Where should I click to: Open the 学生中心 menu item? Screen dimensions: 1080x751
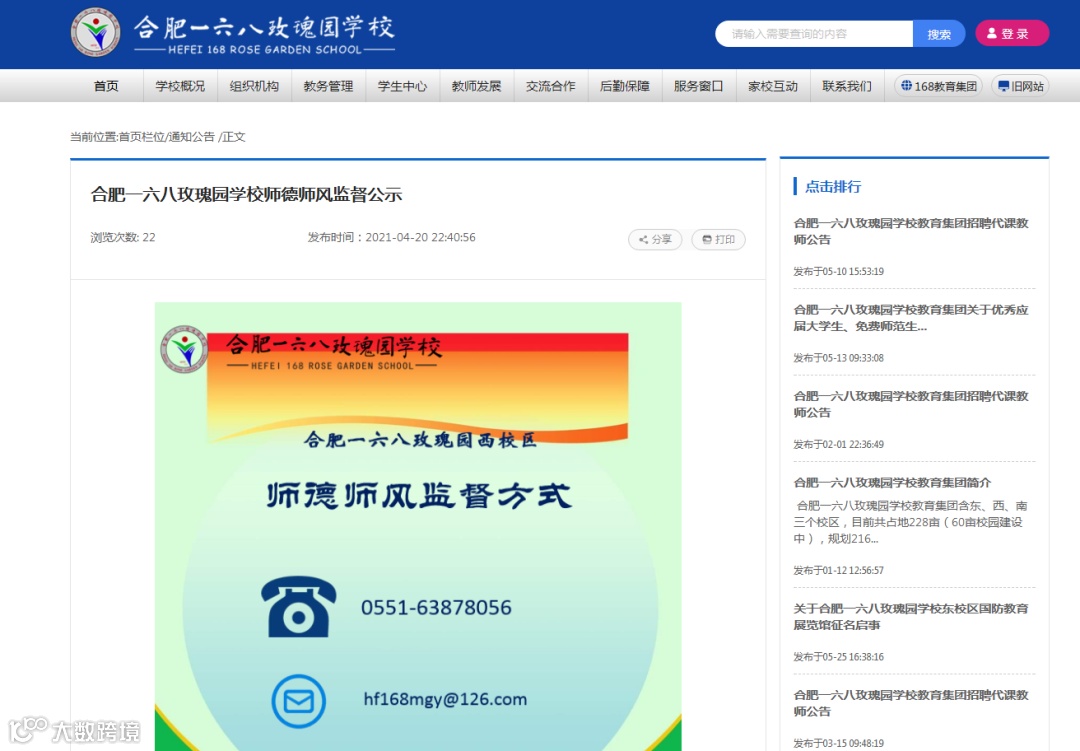[402, 86]
